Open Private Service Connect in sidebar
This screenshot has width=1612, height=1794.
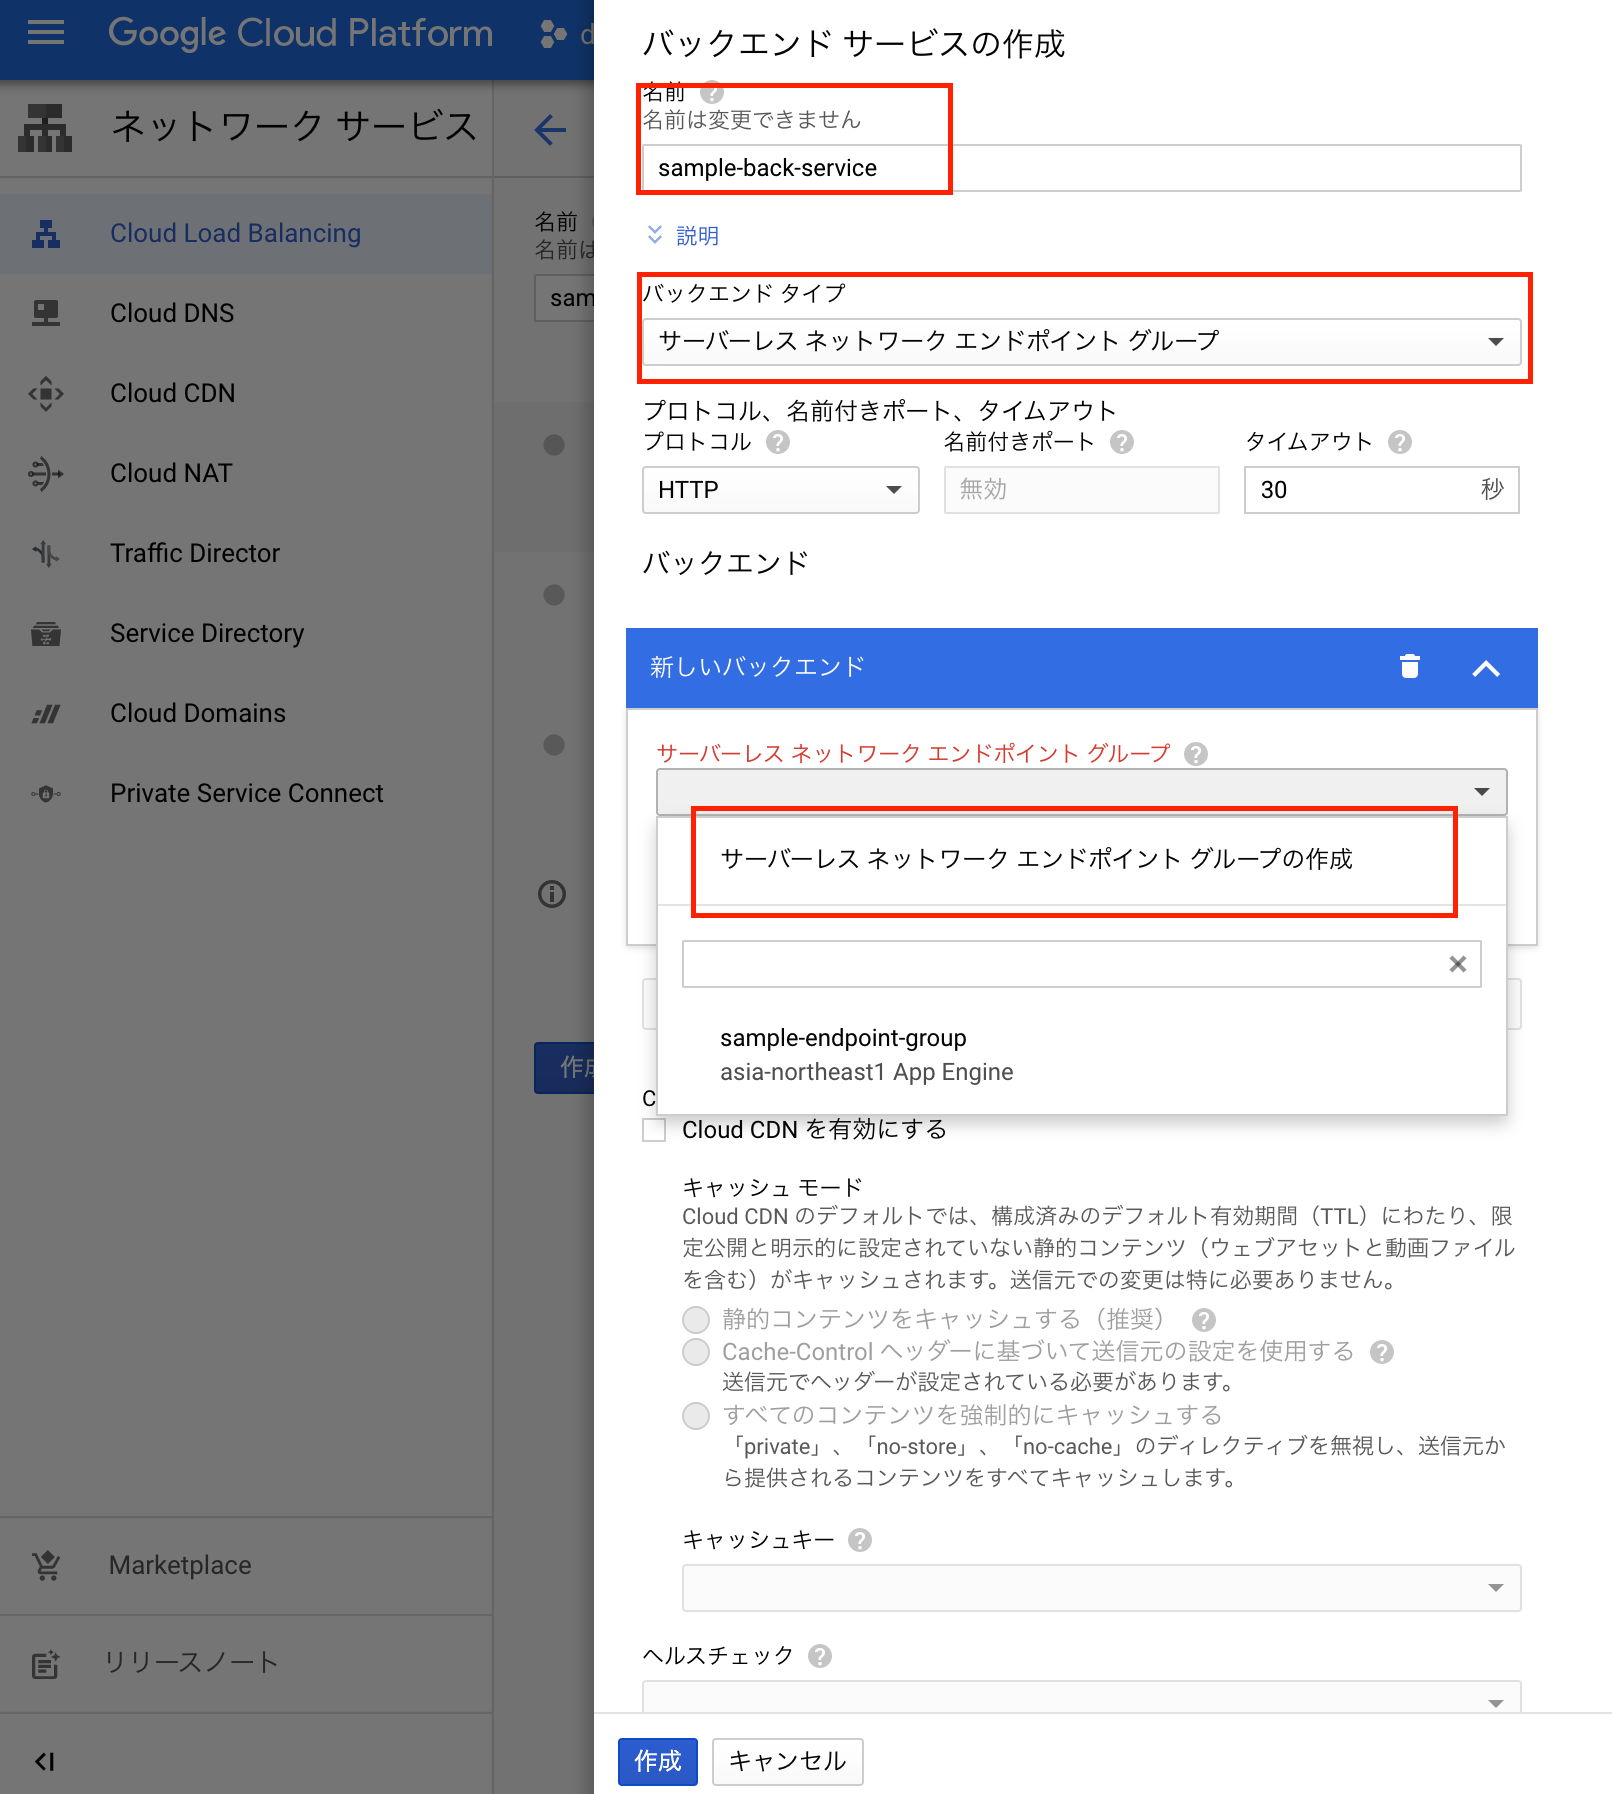tap(246, 794)
